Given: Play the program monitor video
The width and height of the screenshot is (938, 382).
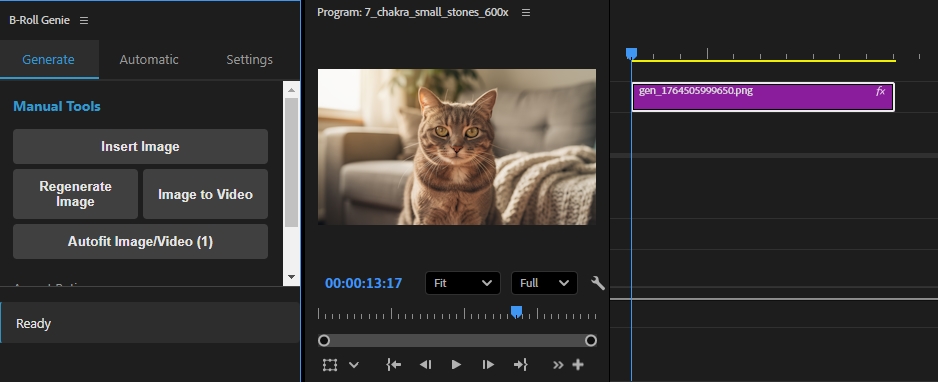Looking at the screenshot, I should [456, 365].
